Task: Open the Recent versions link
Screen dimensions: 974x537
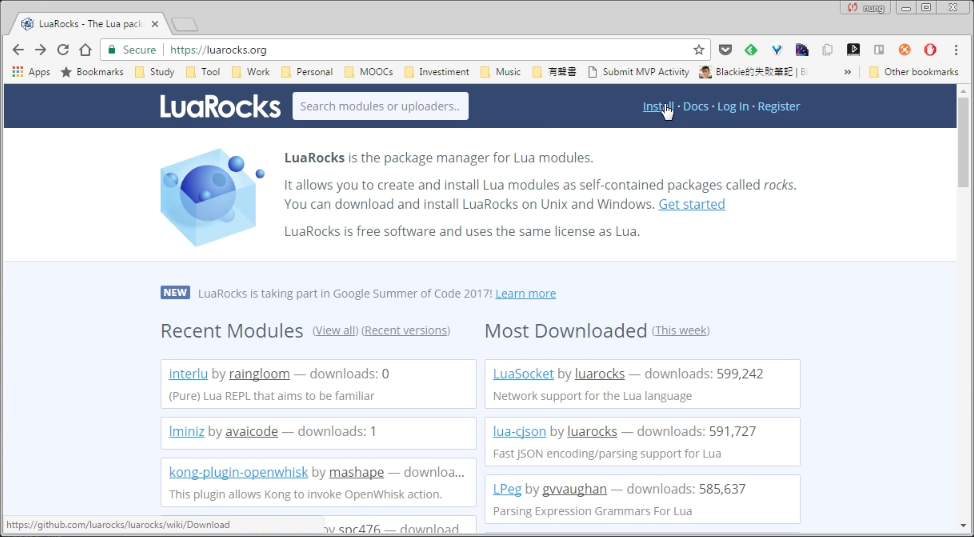Action: [406, 330]
